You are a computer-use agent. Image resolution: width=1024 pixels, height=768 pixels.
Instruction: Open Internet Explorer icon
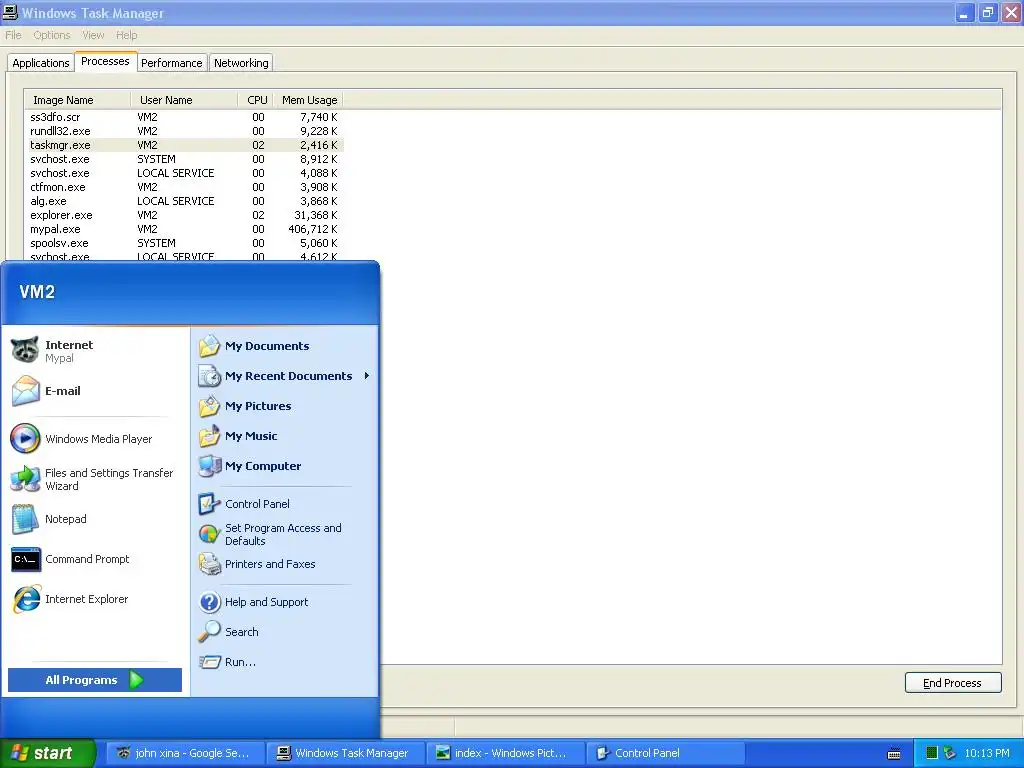click(x=25, y=599)
